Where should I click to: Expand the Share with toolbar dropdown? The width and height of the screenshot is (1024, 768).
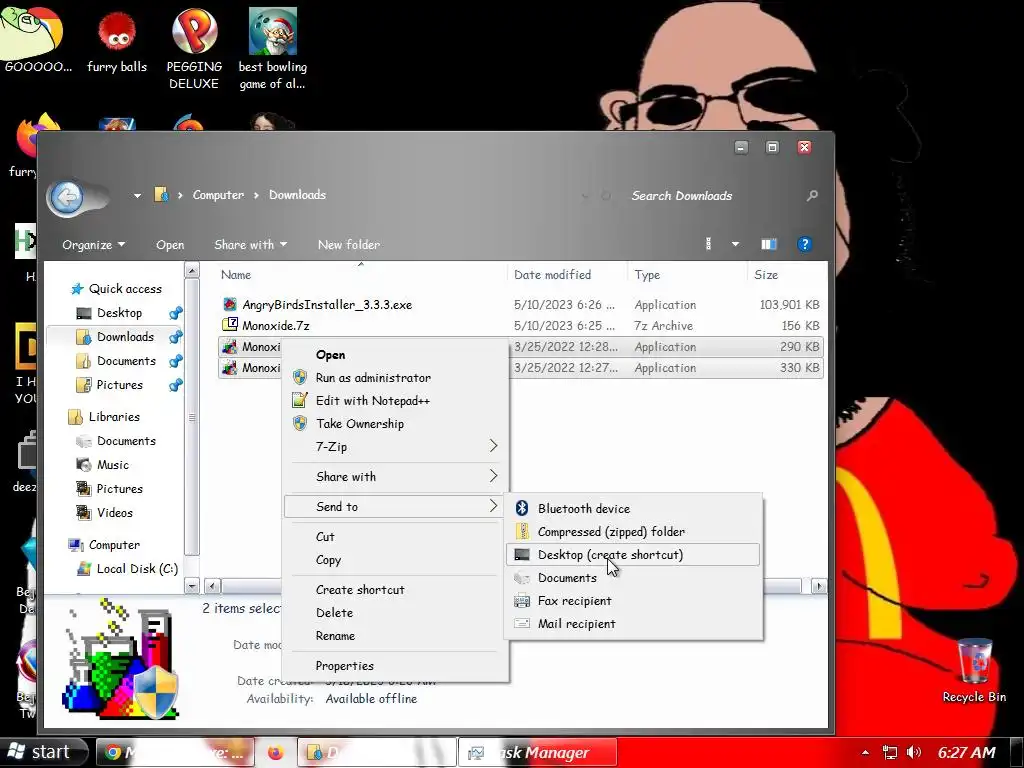coord(251,245)
